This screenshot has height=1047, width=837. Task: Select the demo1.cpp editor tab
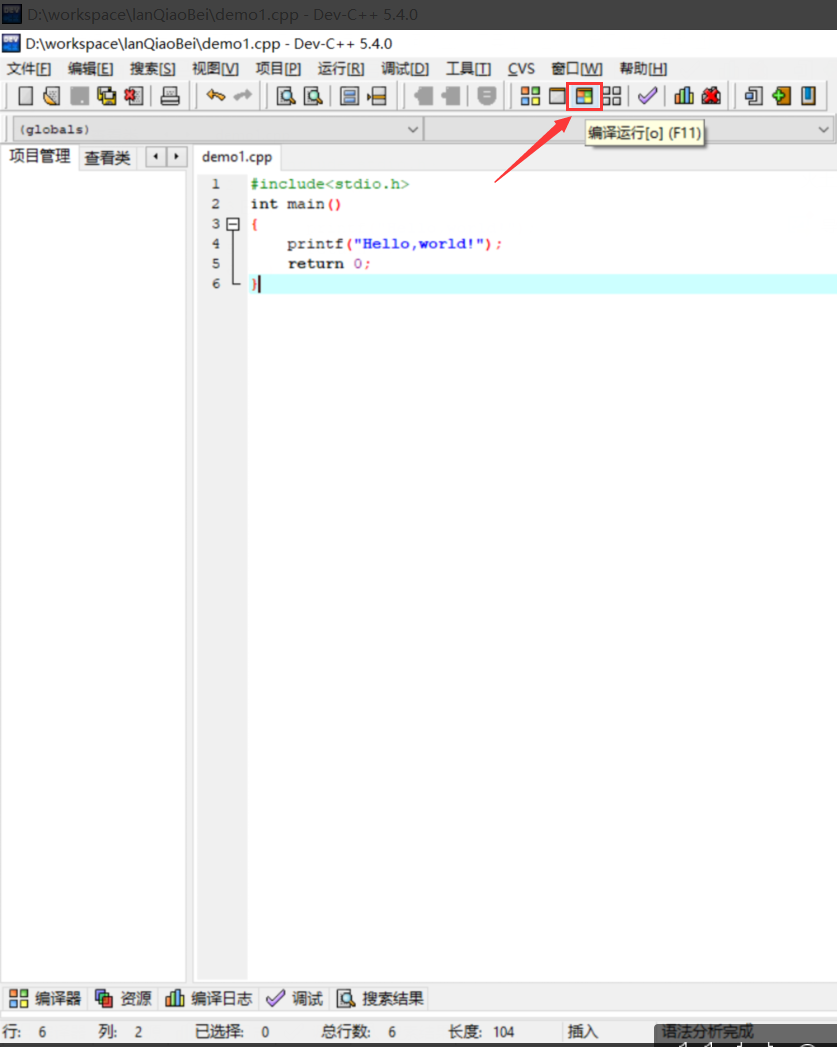pyautogui.click(x=238, y=157)
